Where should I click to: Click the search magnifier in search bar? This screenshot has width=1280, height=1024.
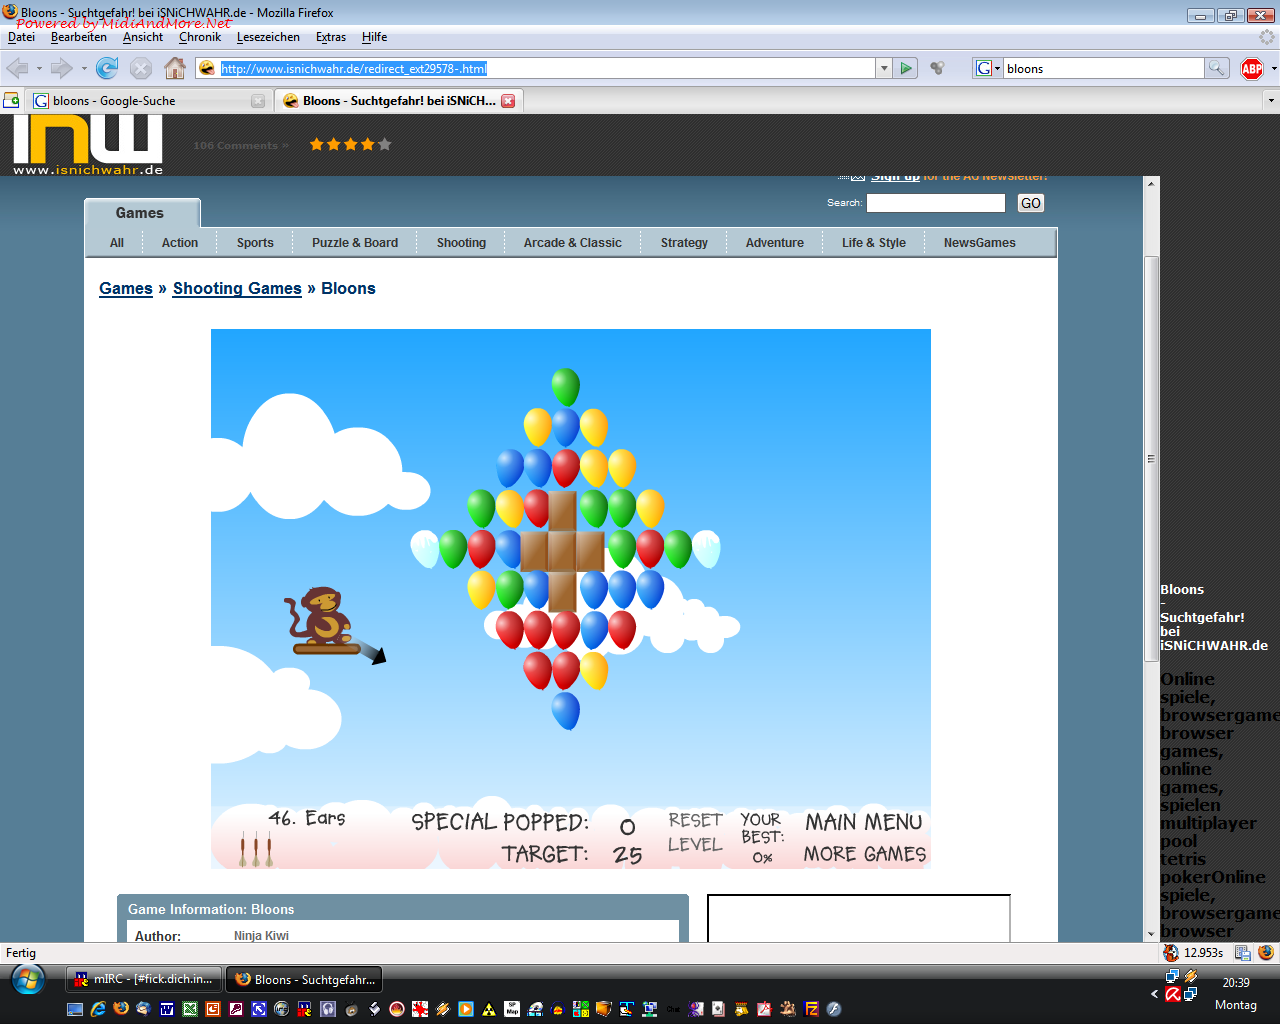pyautogui.click(x=1216, y=68)
